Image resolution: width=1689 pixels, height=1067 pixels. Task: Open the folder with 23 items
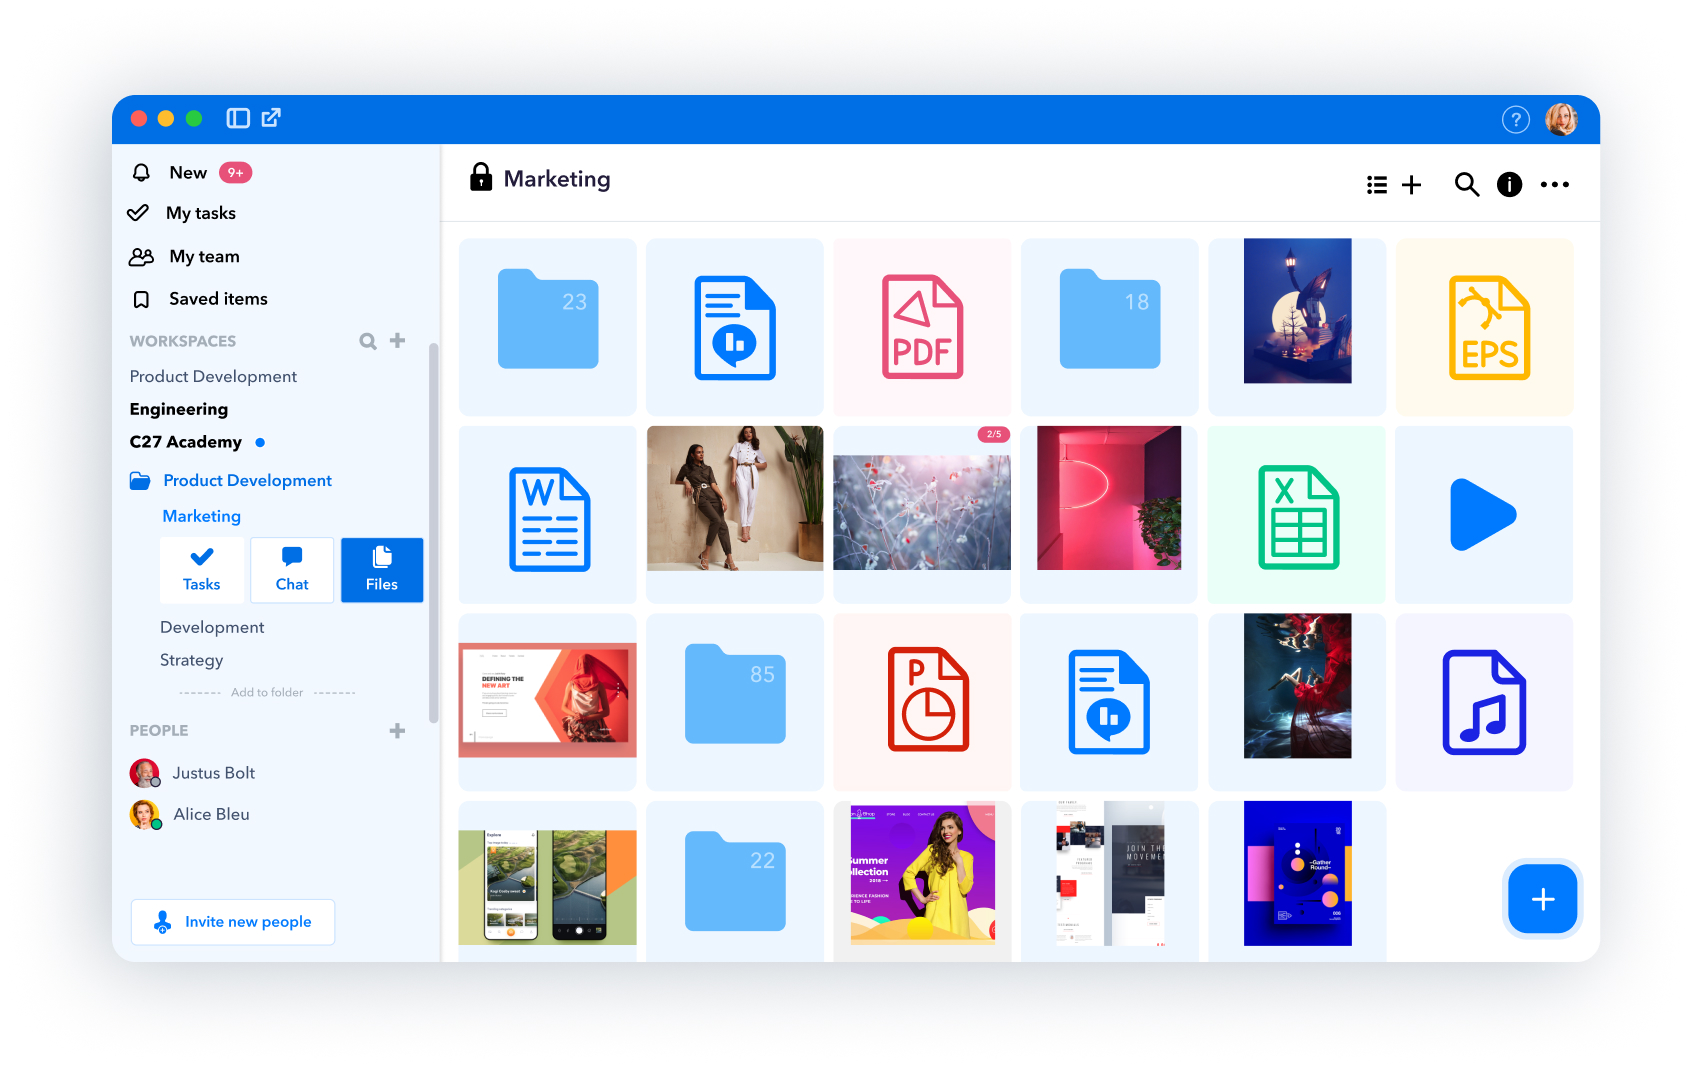[x=548, y=327]
